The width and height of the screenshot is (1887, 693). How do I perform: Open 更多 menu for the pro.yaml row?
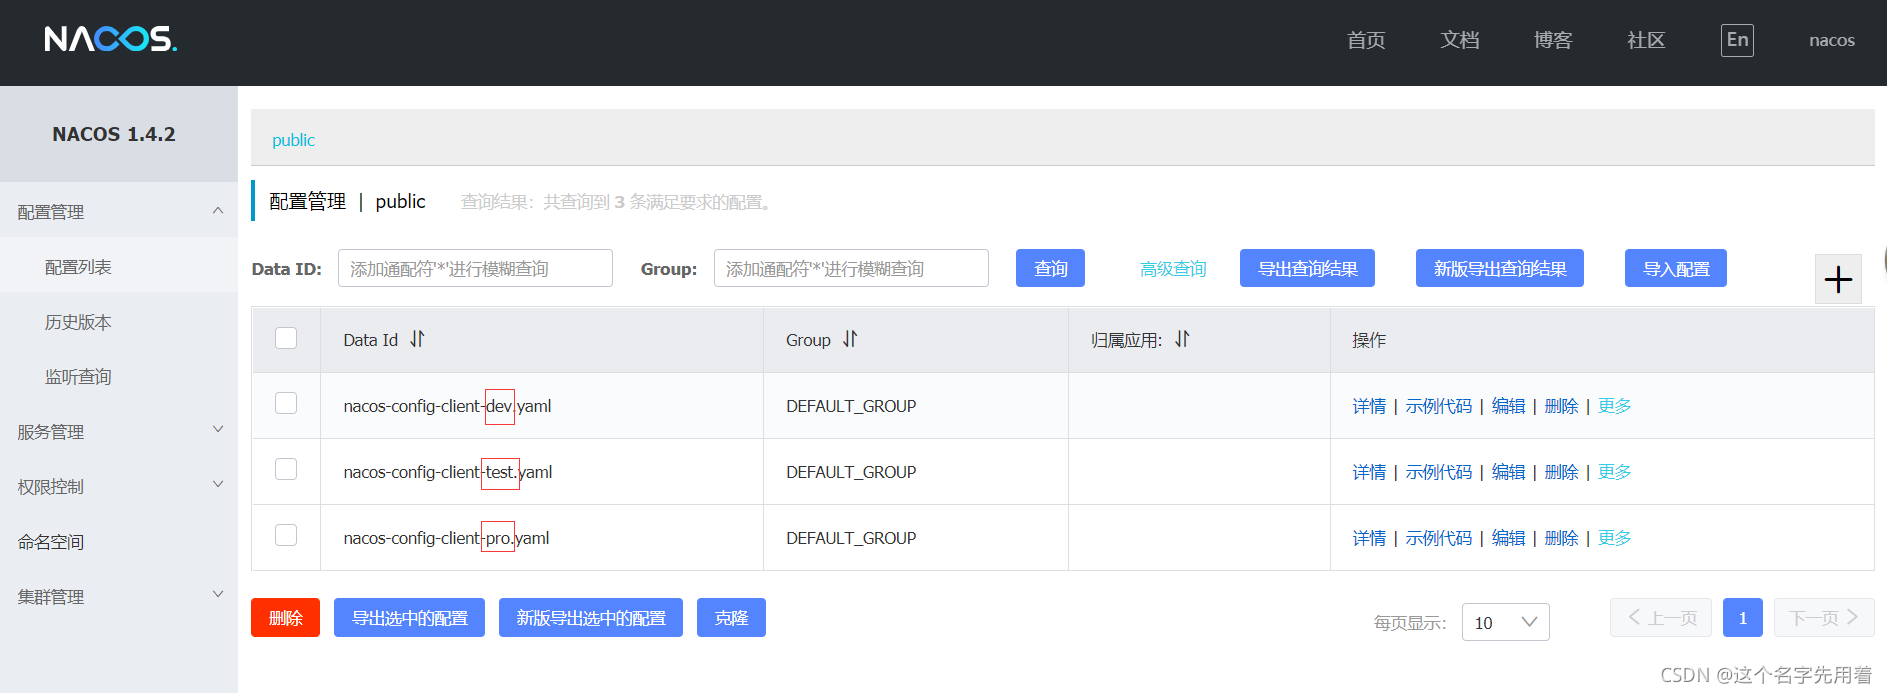point(1614,538)
